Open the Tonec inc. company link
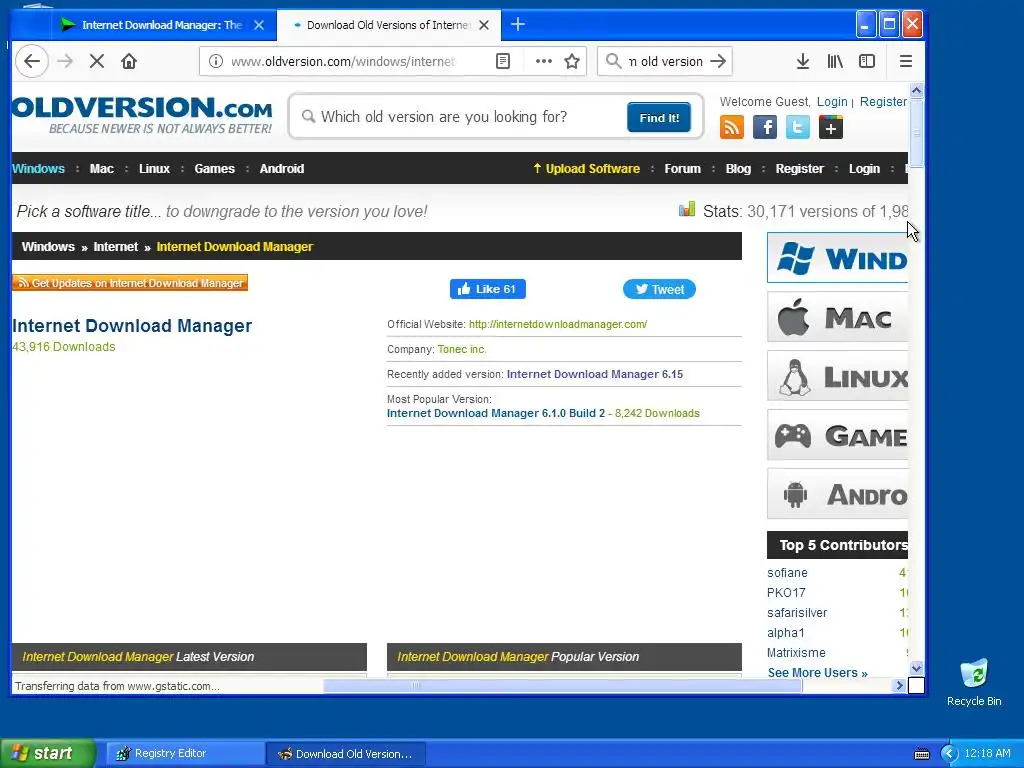The image size is (1024, 768). pos(462,349)
